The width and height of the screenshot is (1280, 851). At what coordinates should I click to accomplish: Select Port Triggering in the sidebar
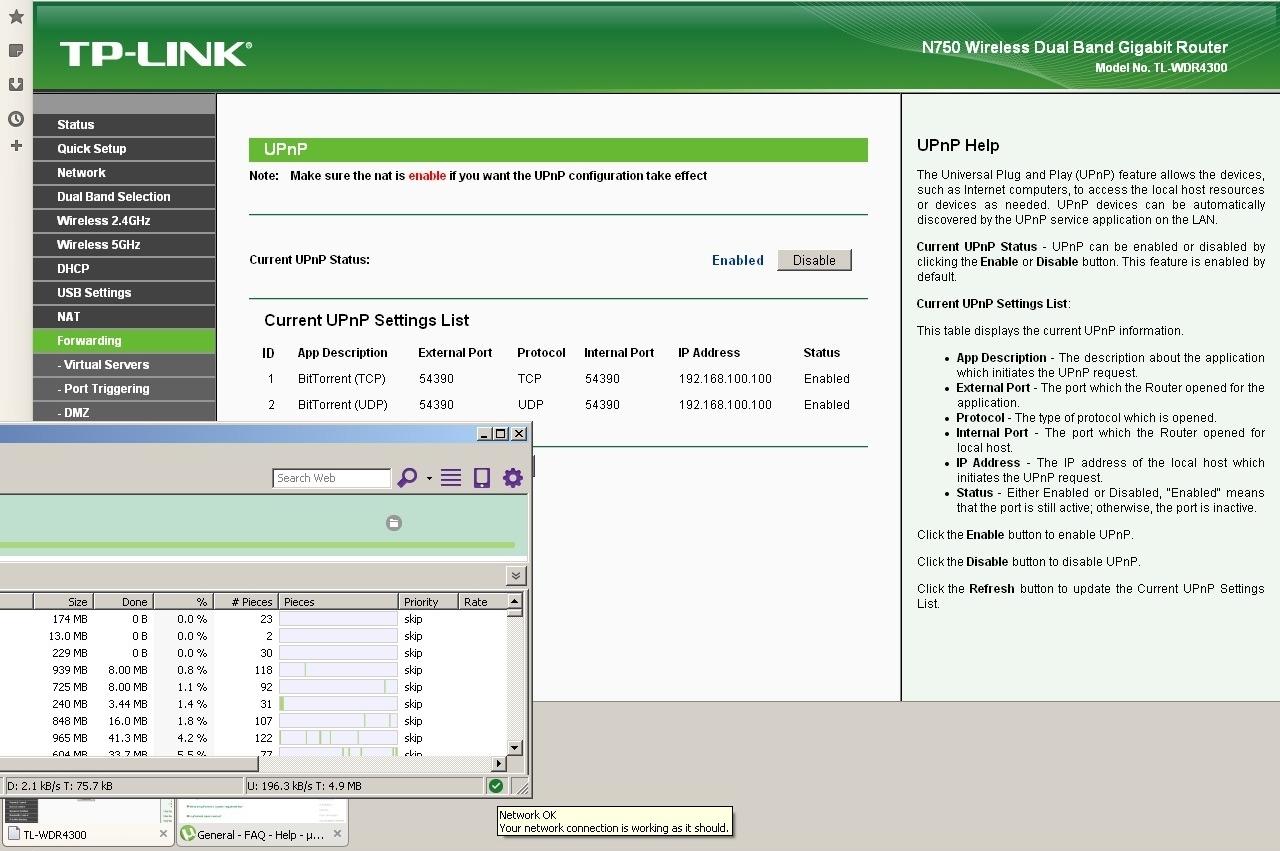tap(103, 389)
